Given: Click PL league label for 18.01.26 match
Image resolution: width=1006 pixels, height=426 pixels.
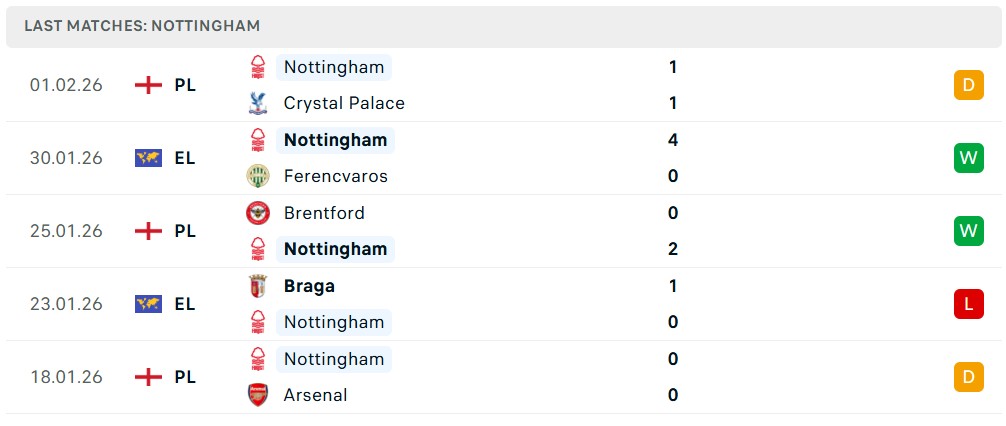Looking at the screenshot, I should 185,377.
